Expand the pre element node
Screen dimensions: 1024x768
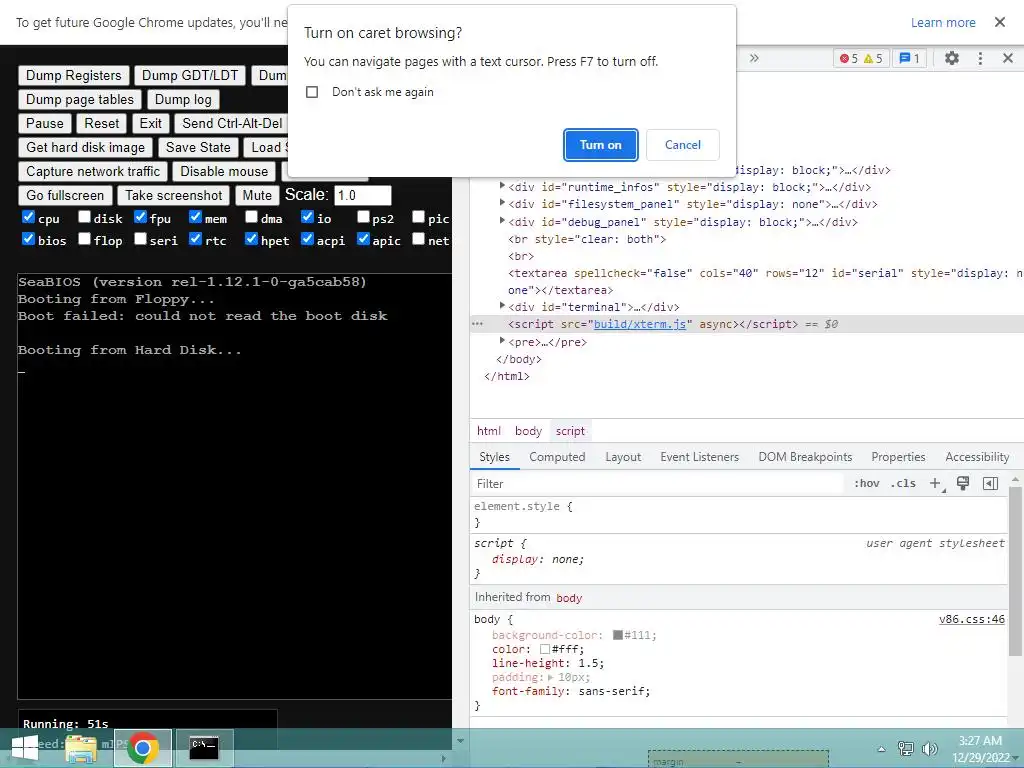click(x=502, y=341)
